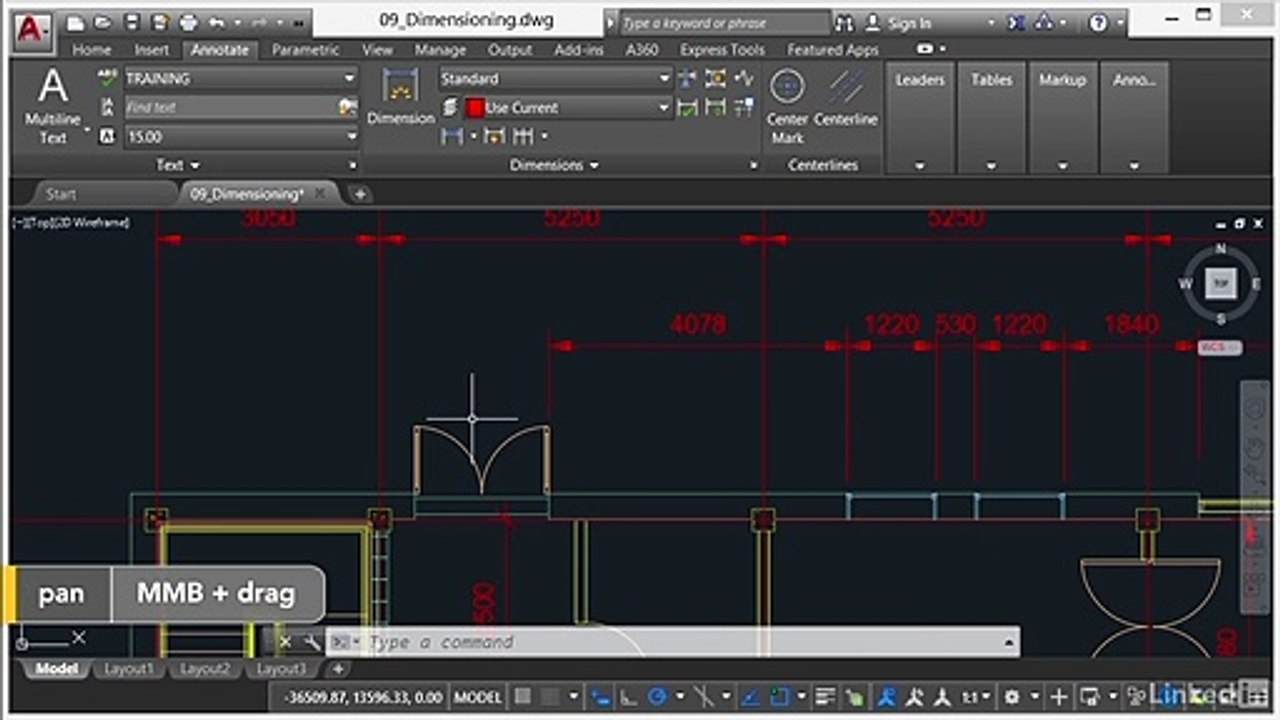
Task: Click the Adjust Space dimension icon
Action: click(716, 78)
